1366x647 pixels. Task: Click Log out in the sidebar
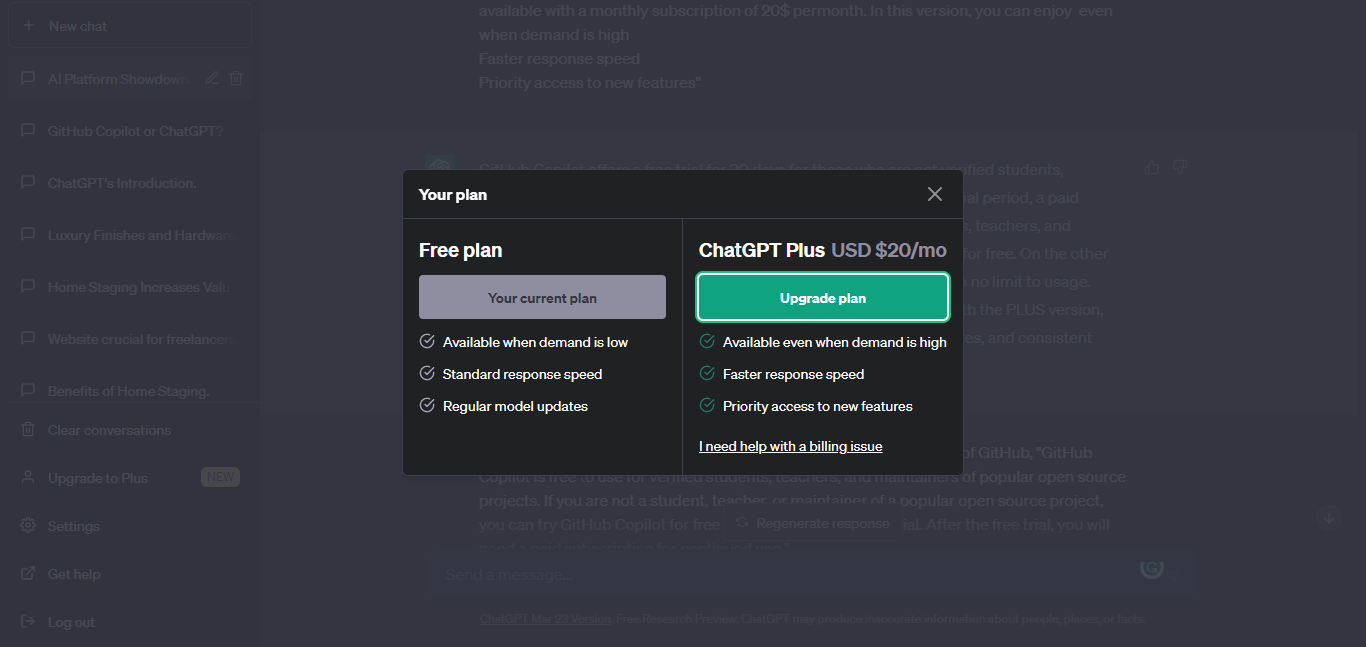(x=71, y=622)
